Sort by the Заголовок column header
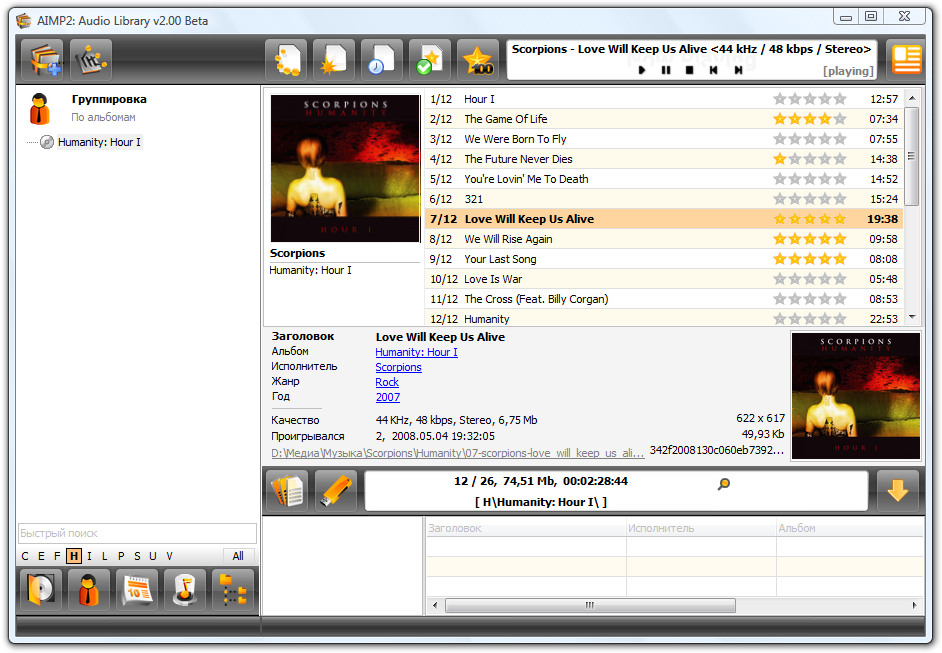The width and height of the screenshot is (942, 653). click(x=526, y=528)
